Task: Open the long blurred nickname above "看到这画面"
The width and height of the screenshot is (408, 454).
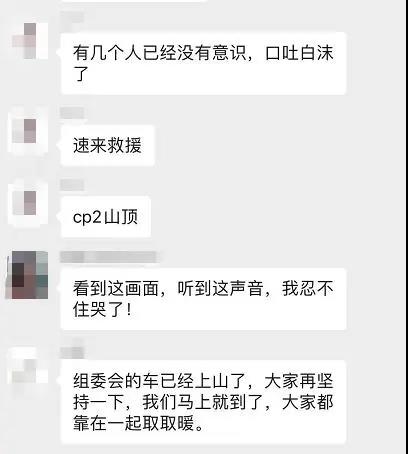Action: [x=108, y=257]
